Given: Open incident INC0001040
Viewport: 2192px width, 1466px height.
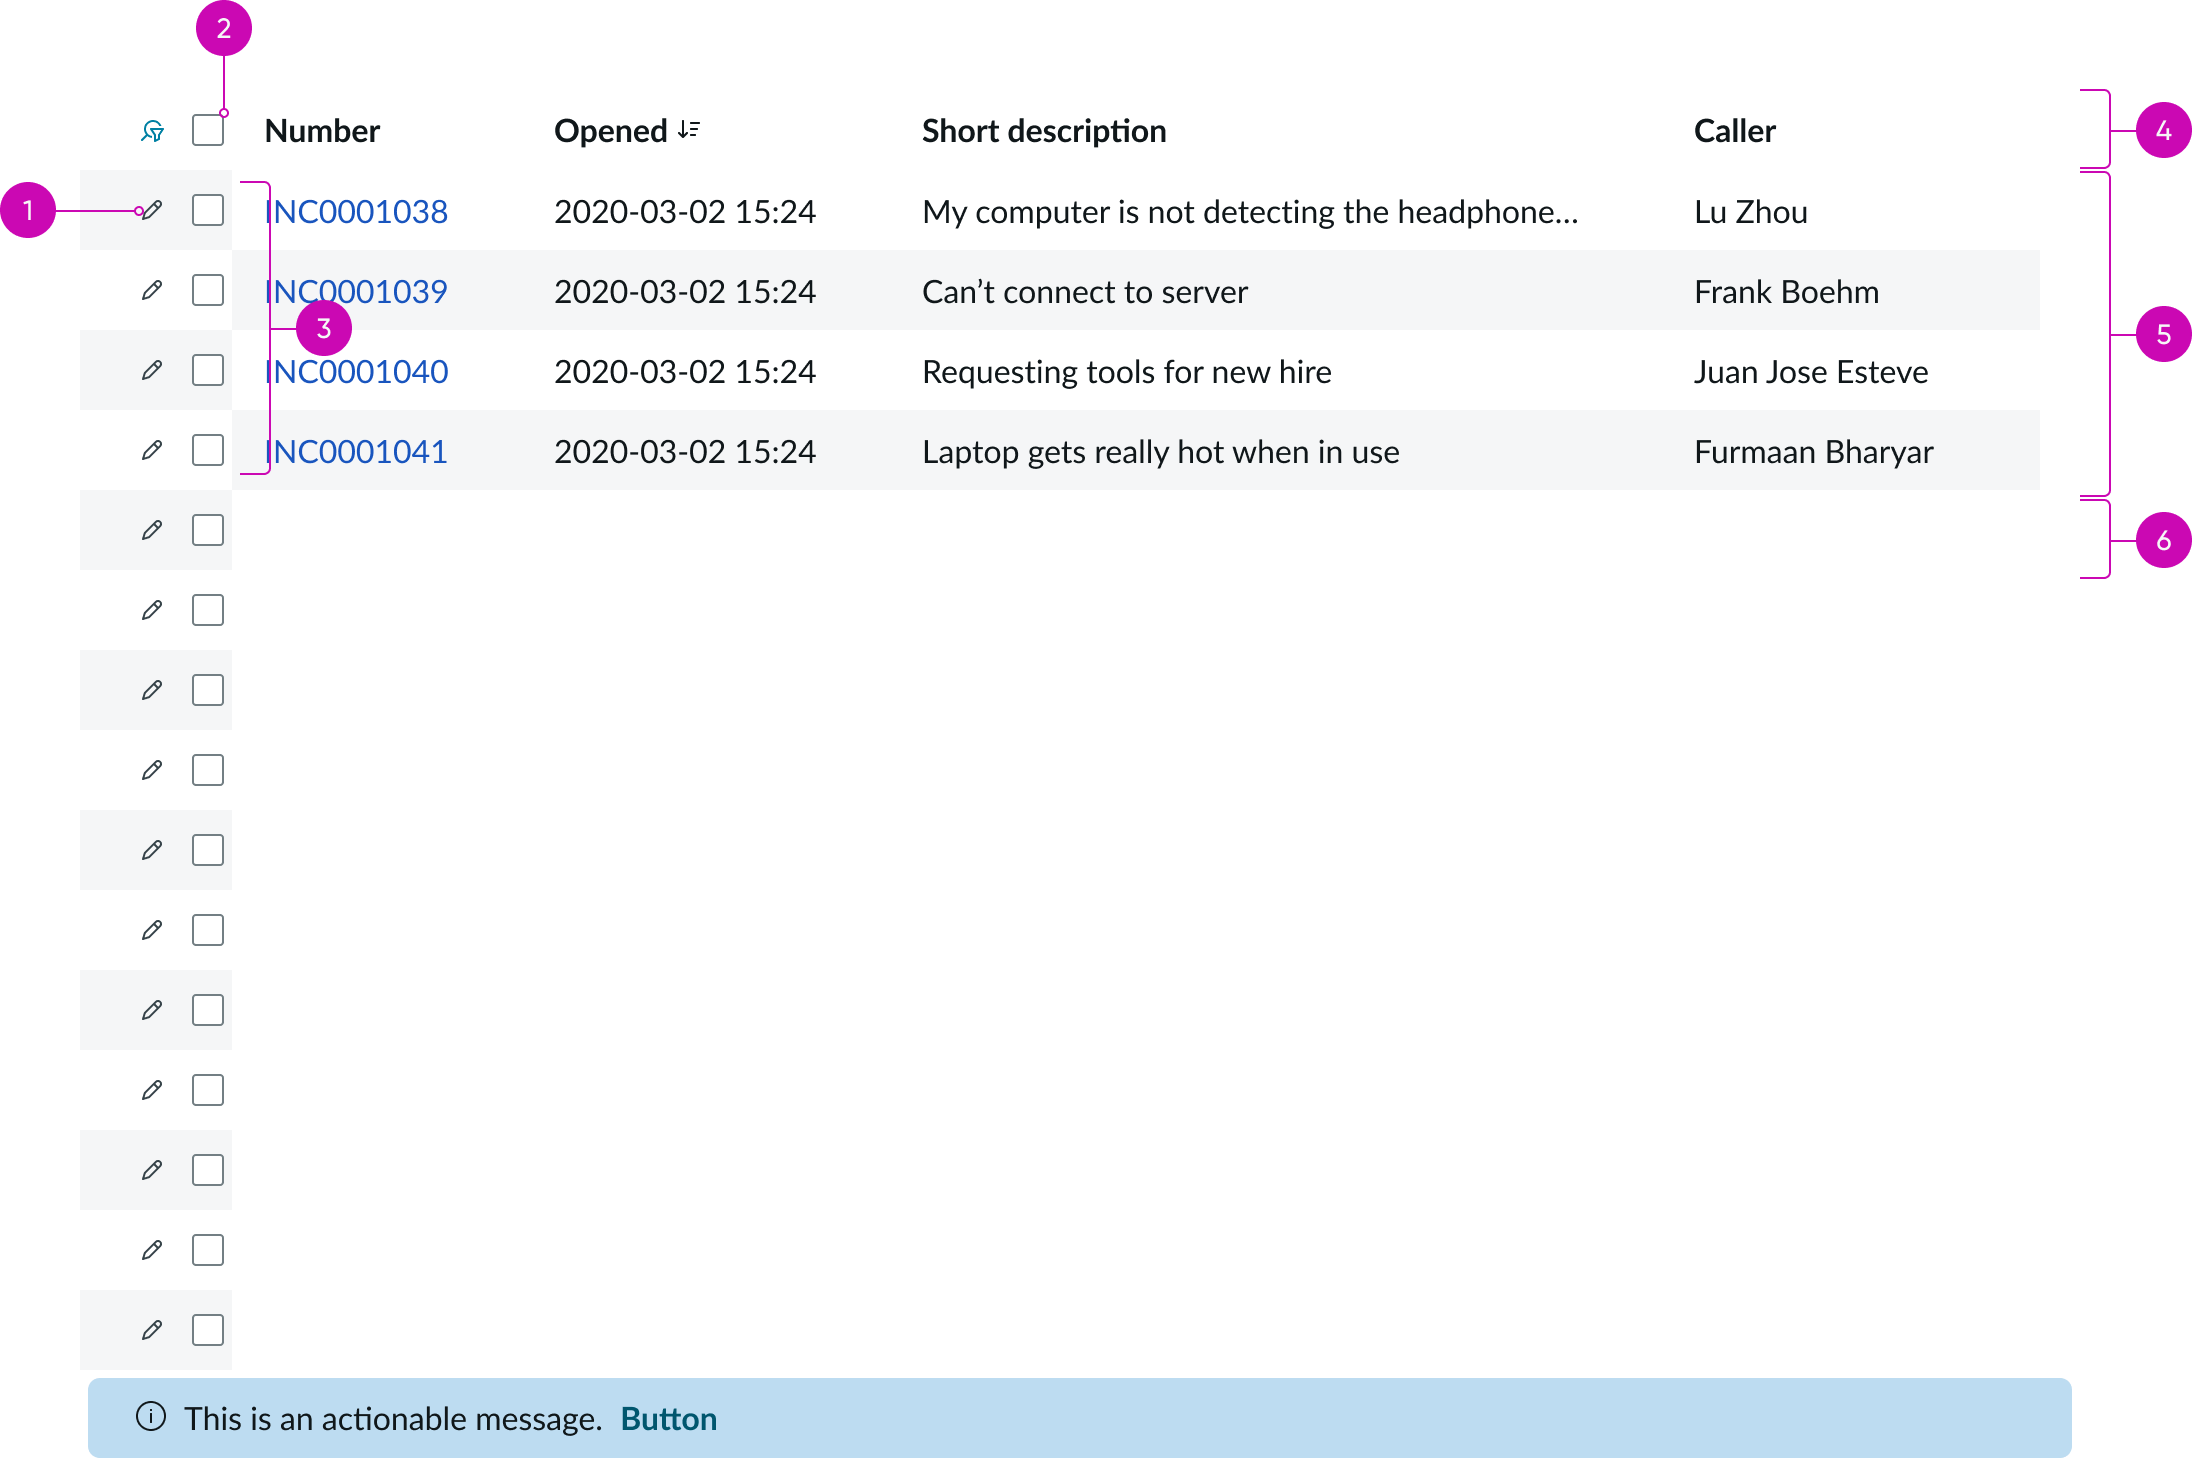Looking at the screenshot, I should click(355, 370).
